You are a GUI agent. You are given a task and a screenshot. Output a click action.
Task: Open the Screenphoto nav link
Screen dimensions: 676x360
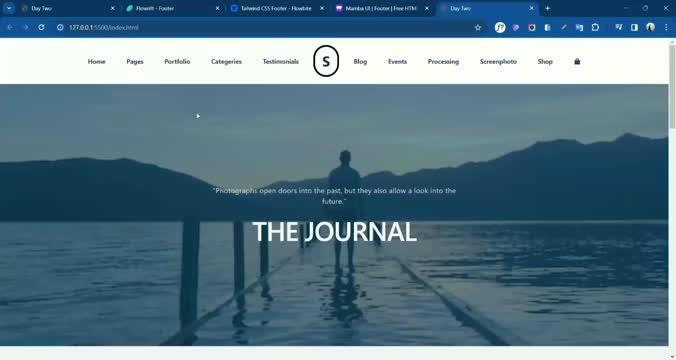pyautogui.click(x=498, y=62)
